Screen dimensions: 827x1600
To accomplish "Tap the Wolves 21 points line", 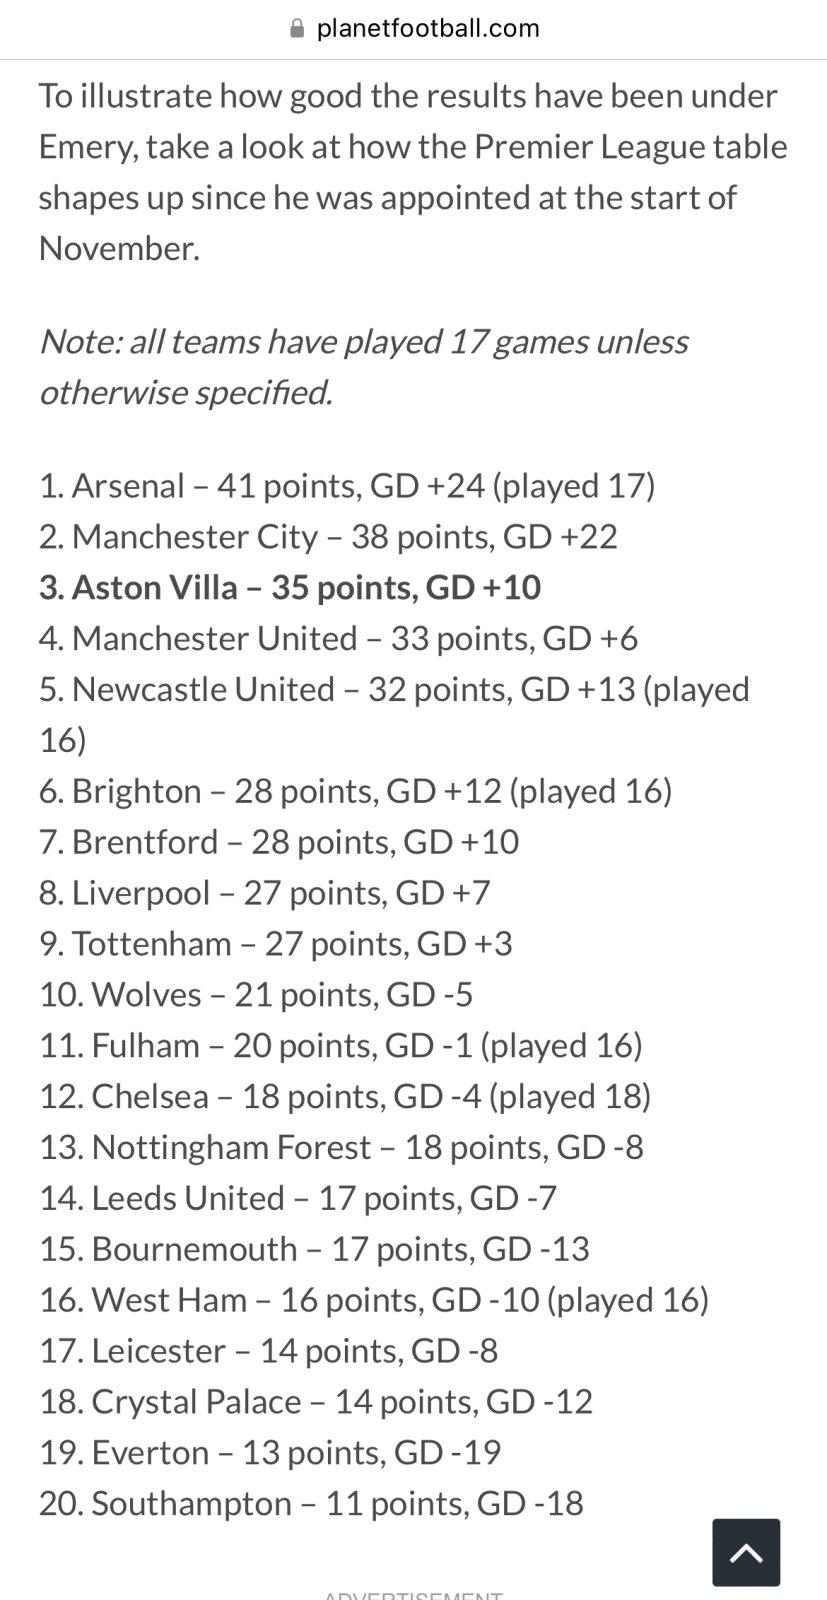I will (256, 996).
